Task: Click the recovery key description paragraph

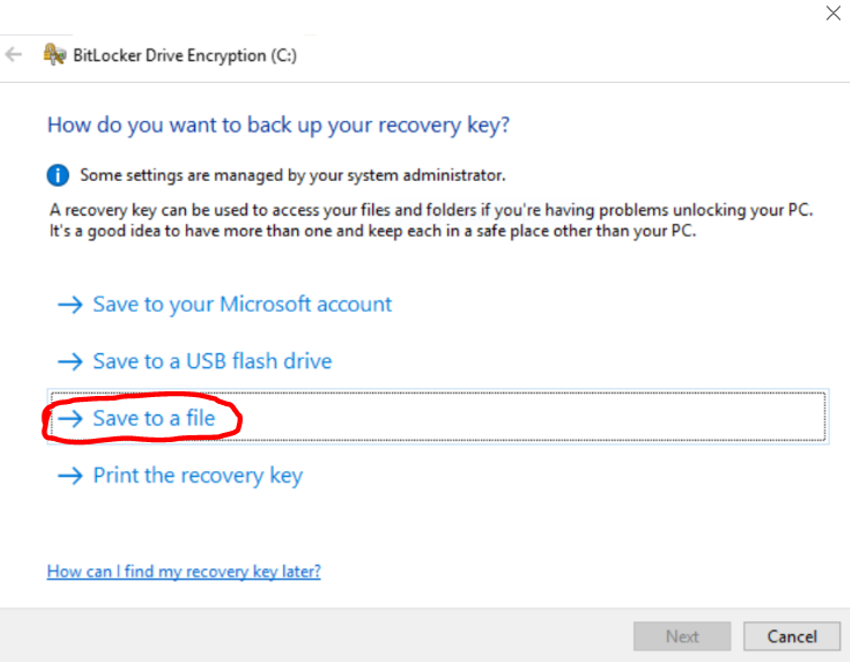Action: (430, 221)
